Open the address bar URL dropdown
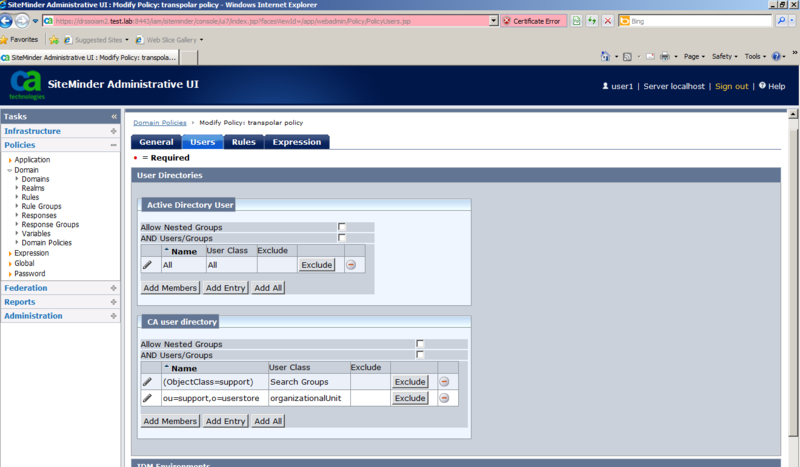The image size is (800, 467). click(x=493, y=21)
